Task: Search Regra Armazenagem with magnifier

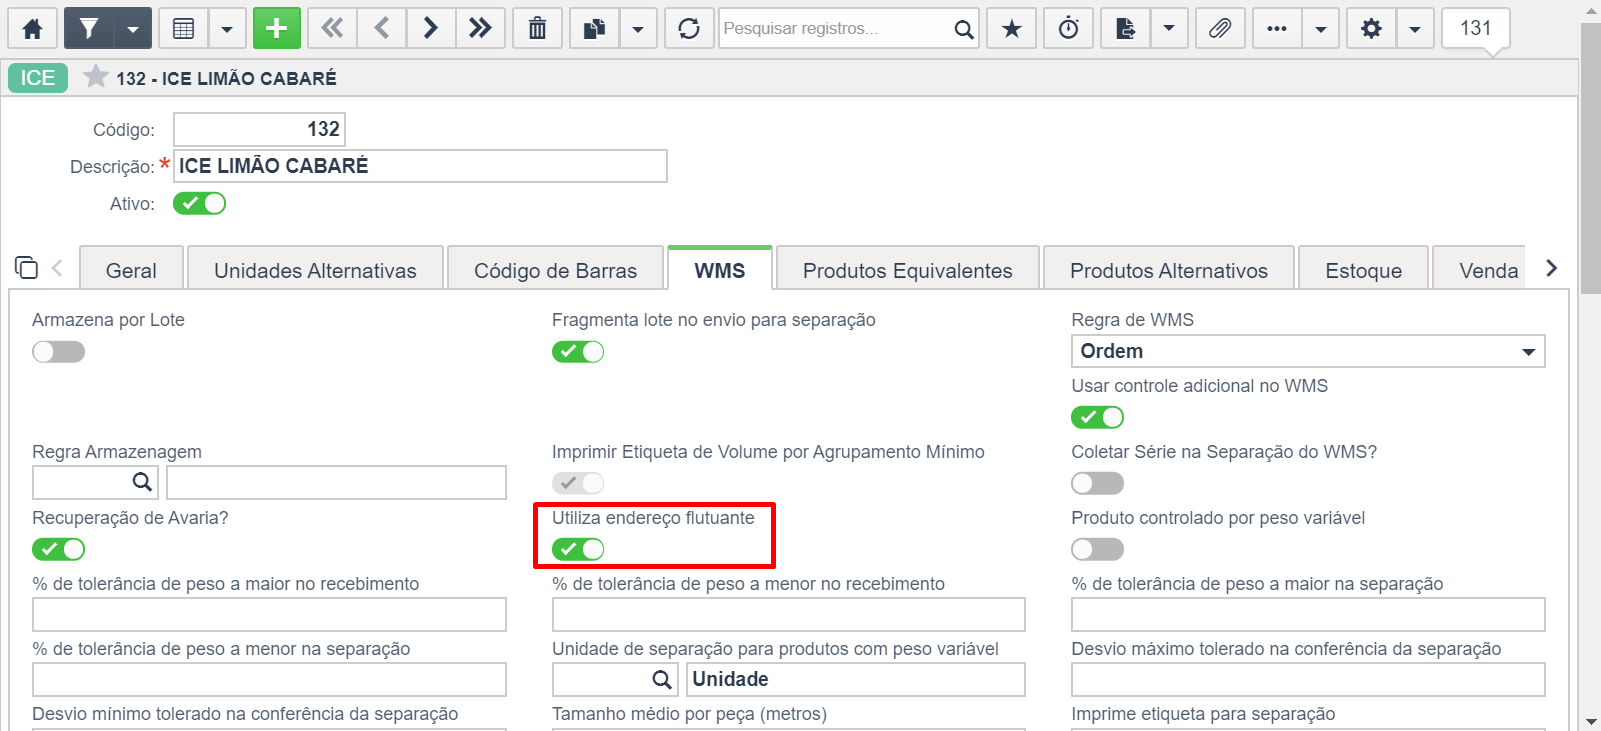Action: point(142,482)
